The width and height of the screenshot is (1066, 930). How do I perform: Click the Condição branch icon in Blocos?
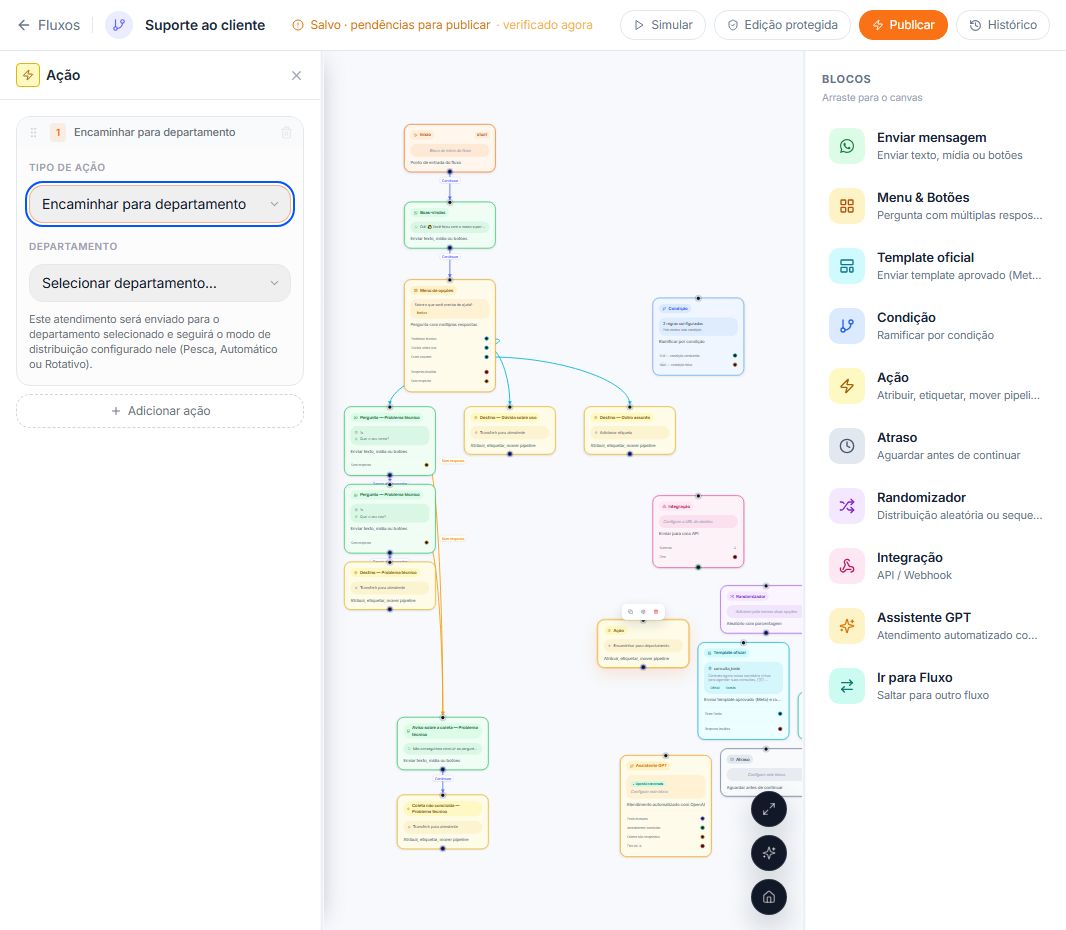tap(847, 326)
